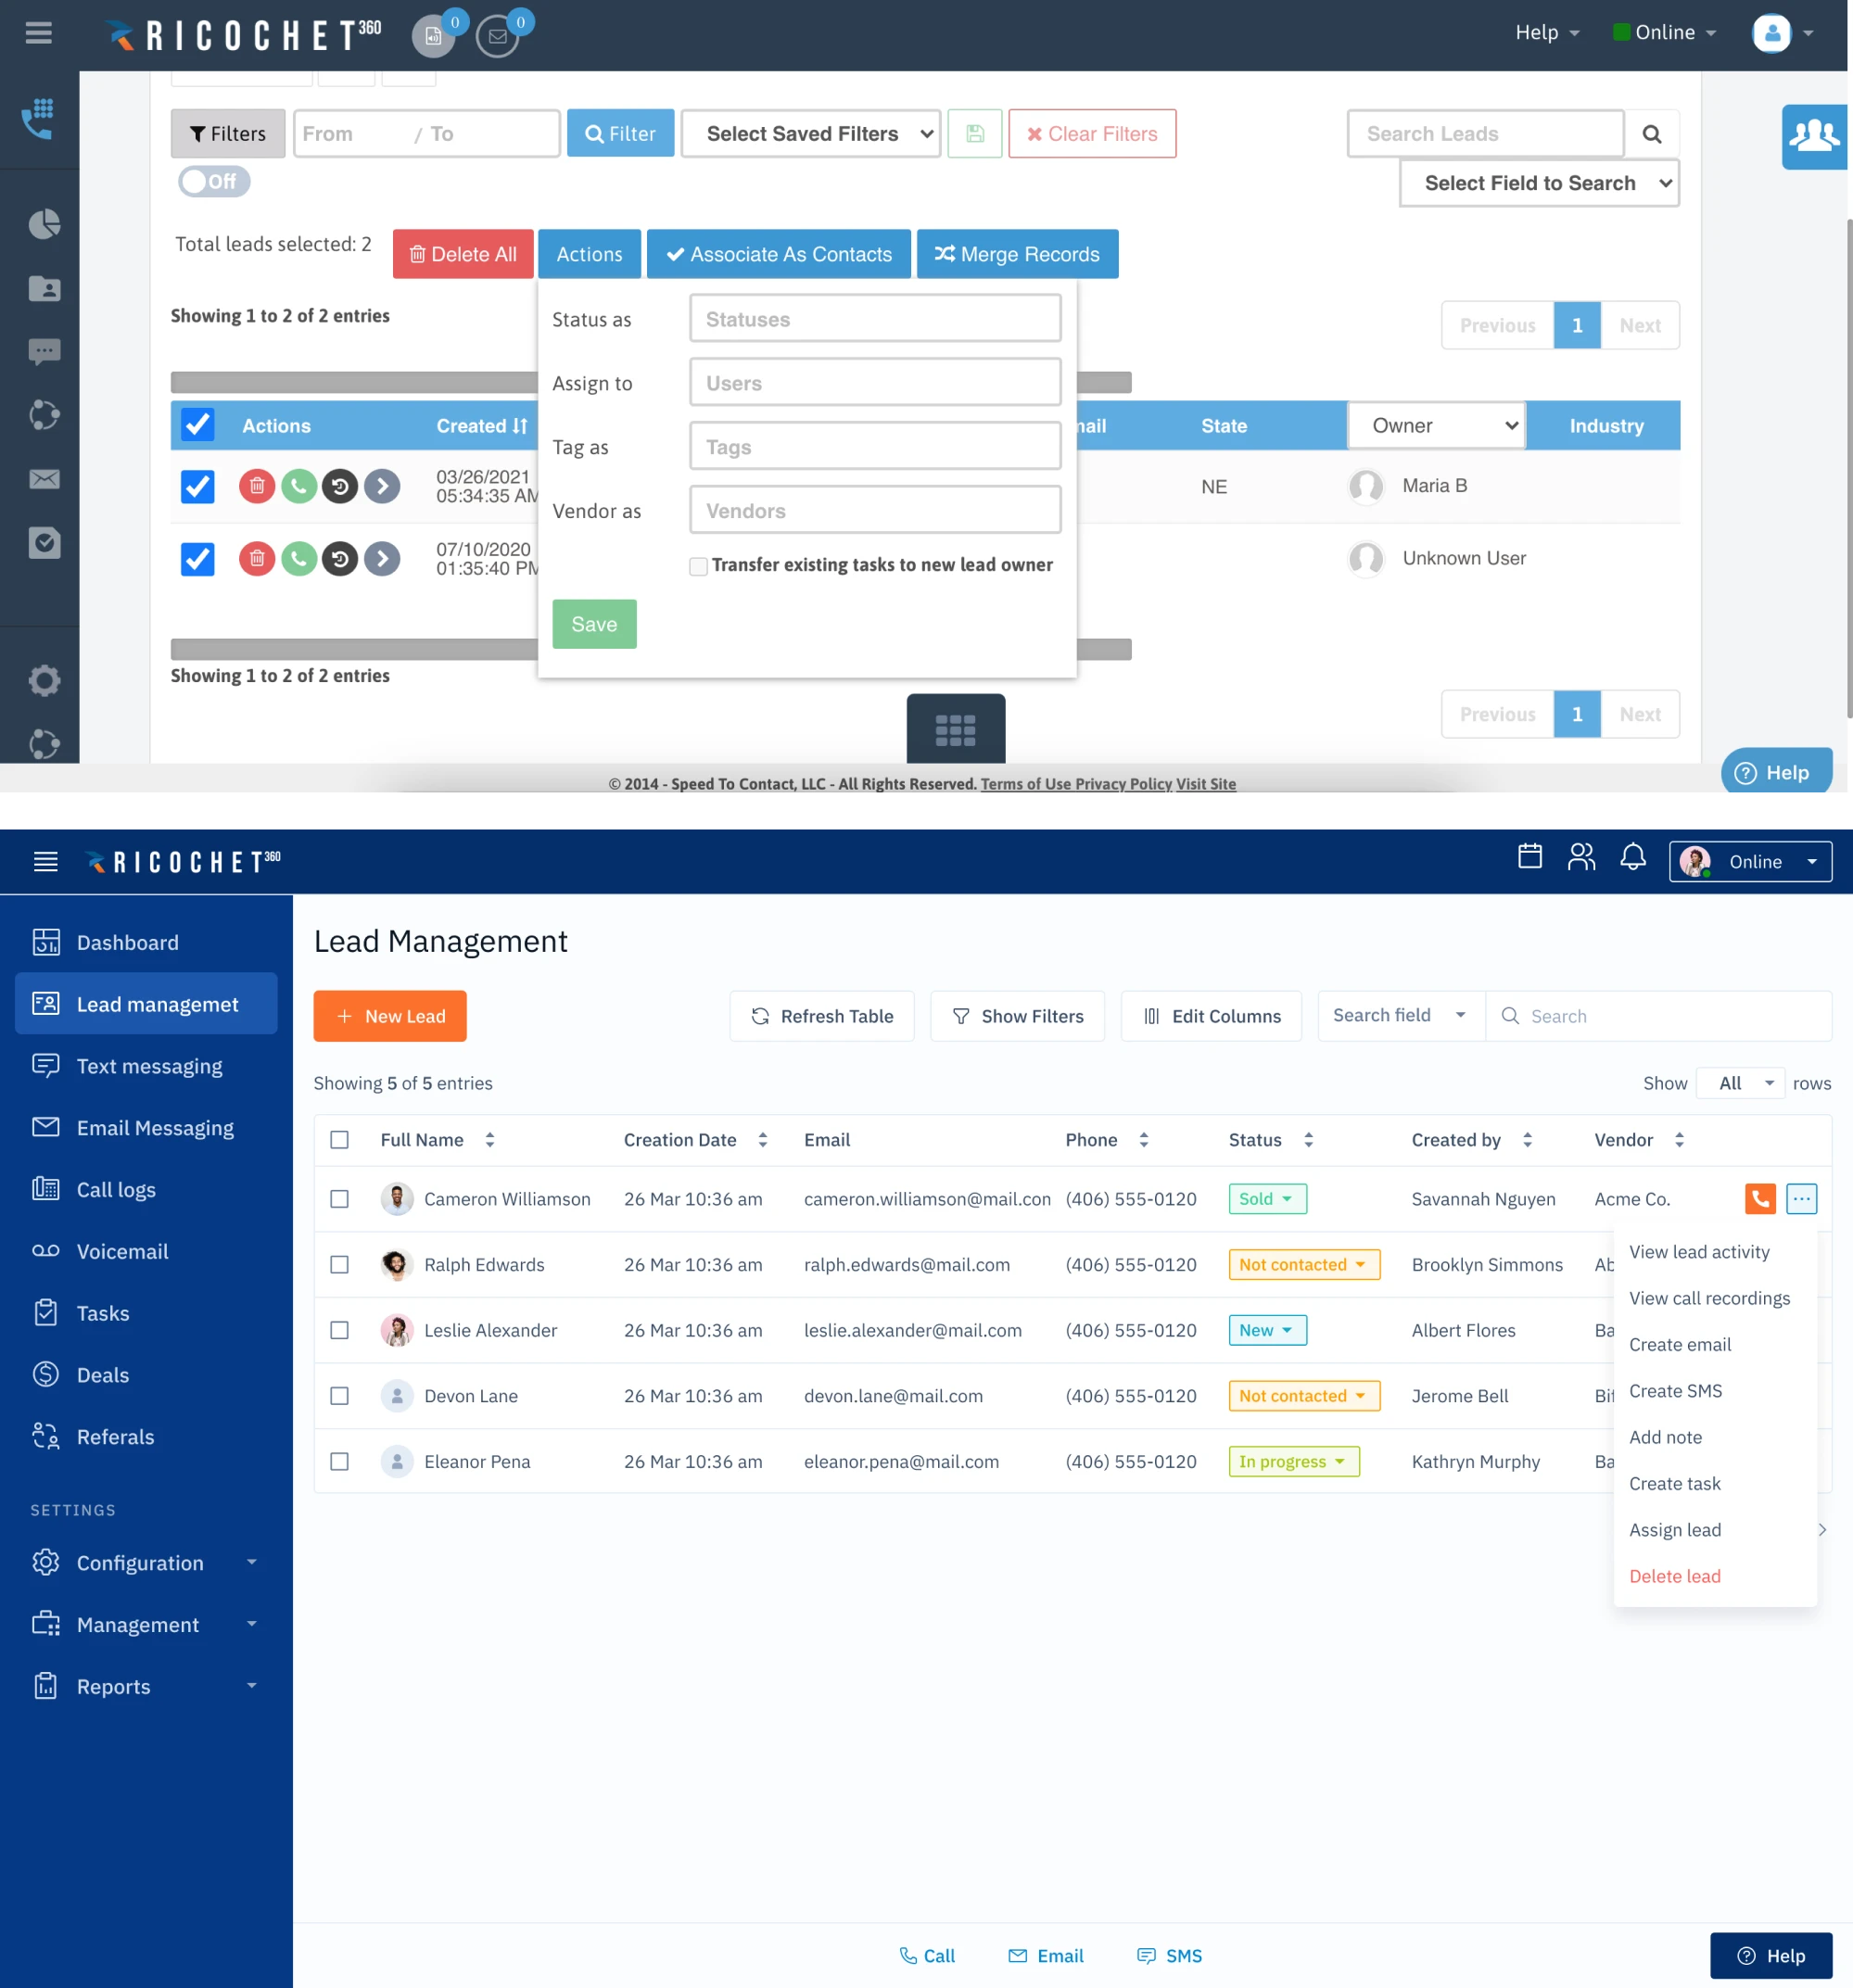
Task: Click the green call icon on the 03/26/2021 lead
Action: tap(299, 487)
